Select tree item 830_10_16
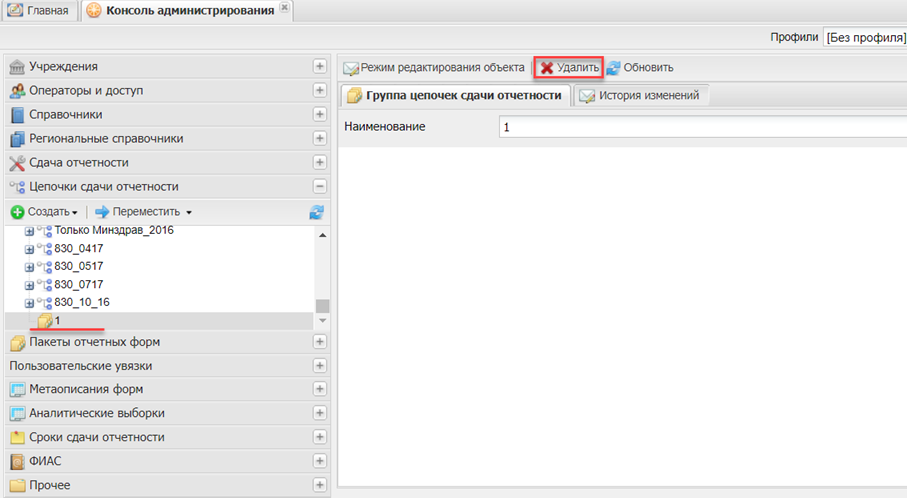This screenshot has width=907, height=498. [82, 302]
